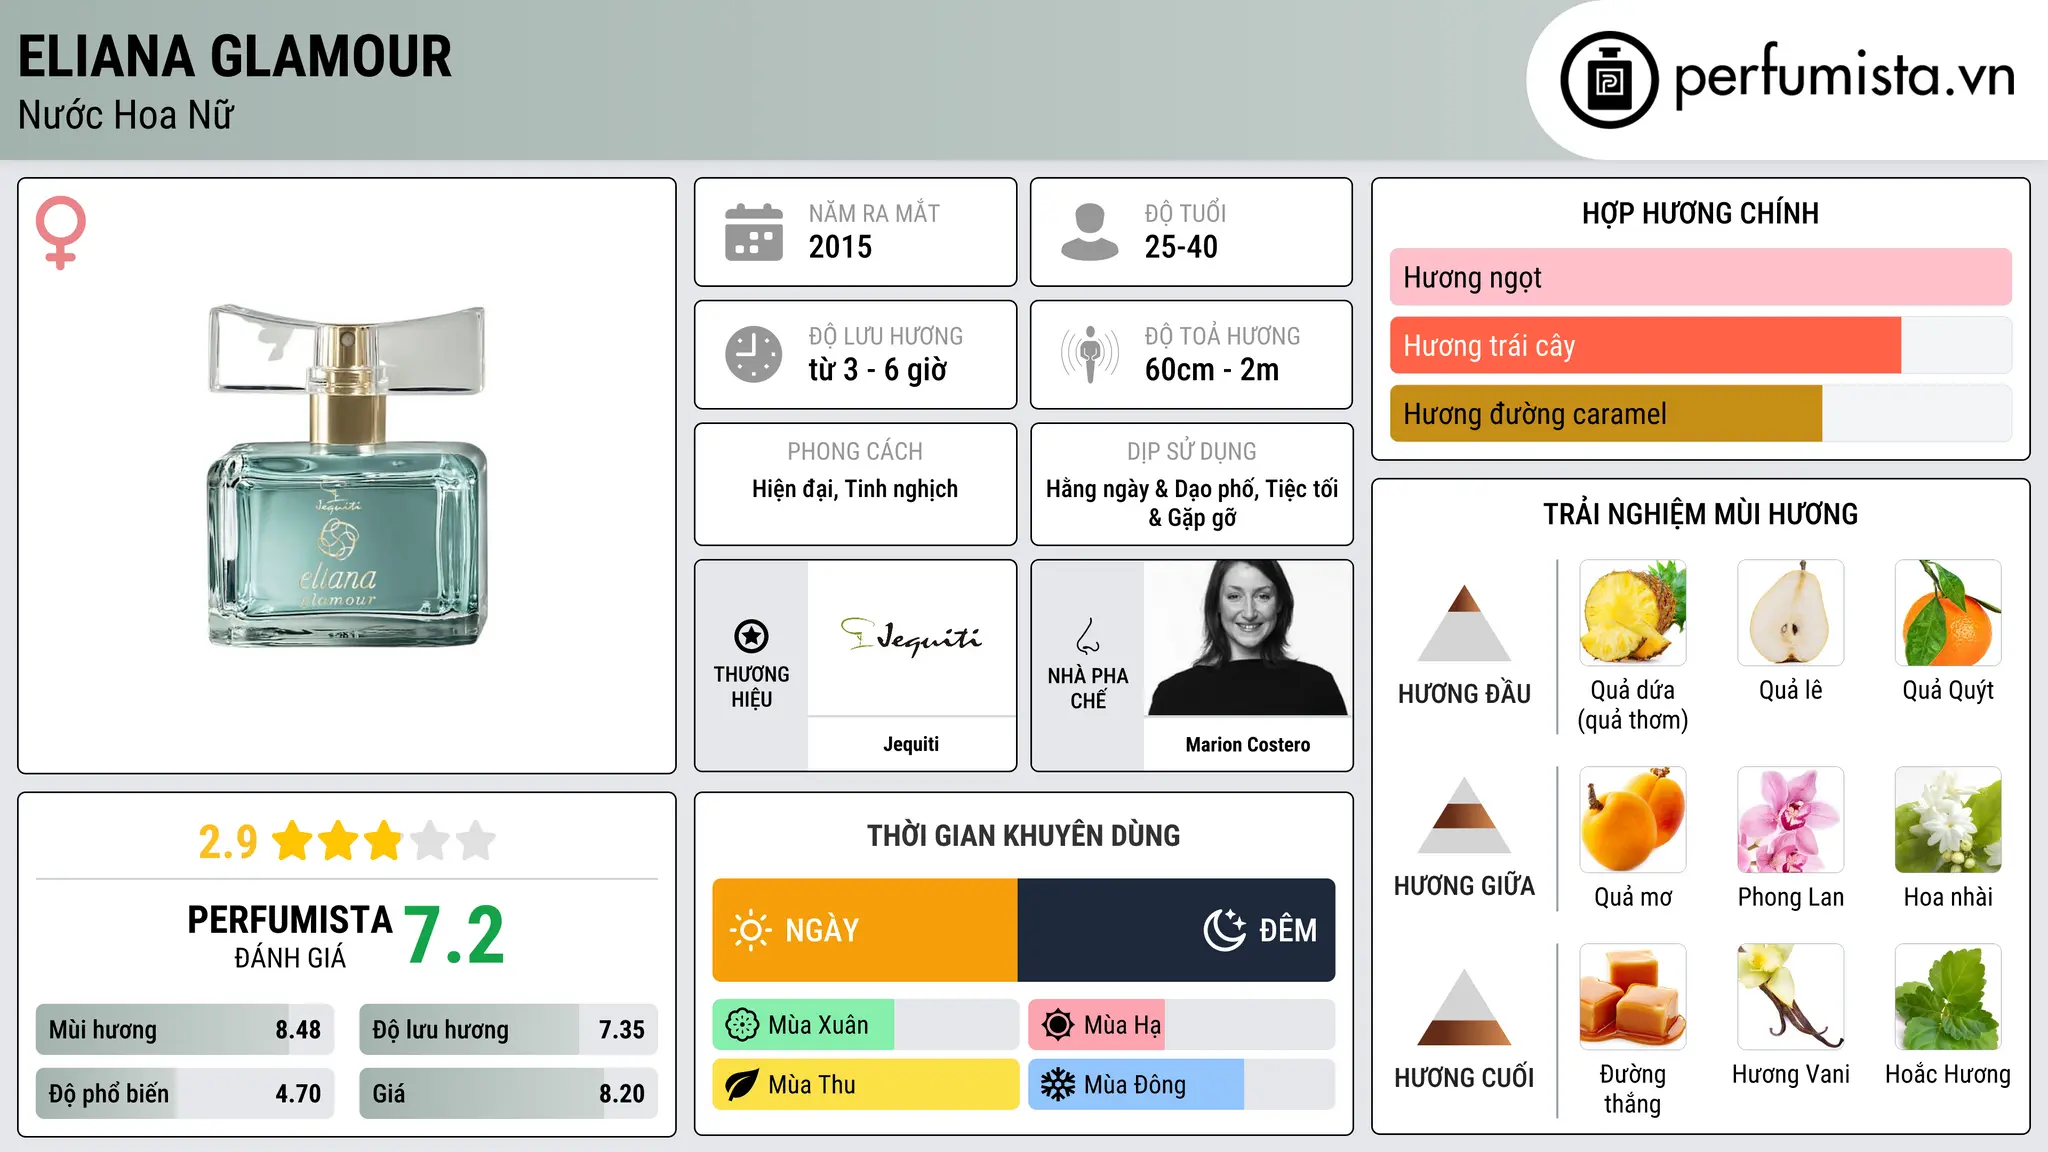Click the moon icon in the Đêm bar
2048x1152 pixels.
pos(1224,930)
